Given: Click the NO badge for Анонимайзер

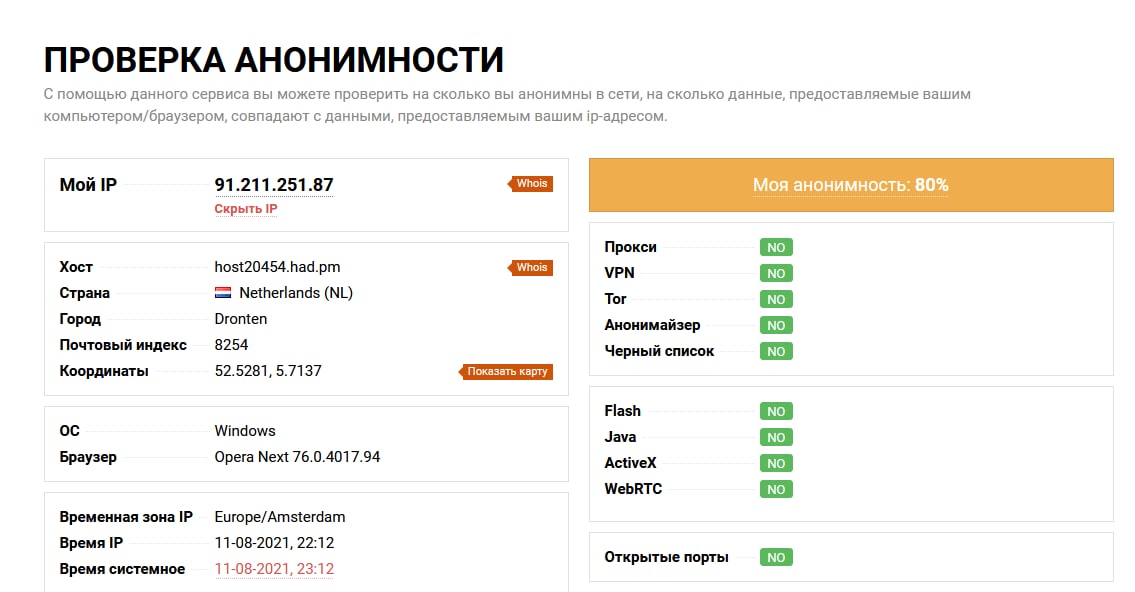Looking at the screenshot, I should (x=776, y=325).
